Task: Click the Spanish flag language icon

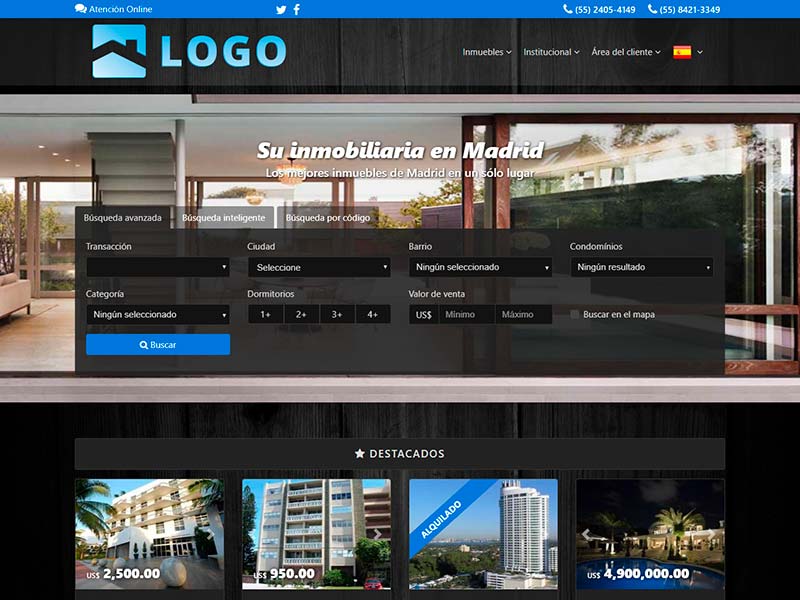Action: 682,52
